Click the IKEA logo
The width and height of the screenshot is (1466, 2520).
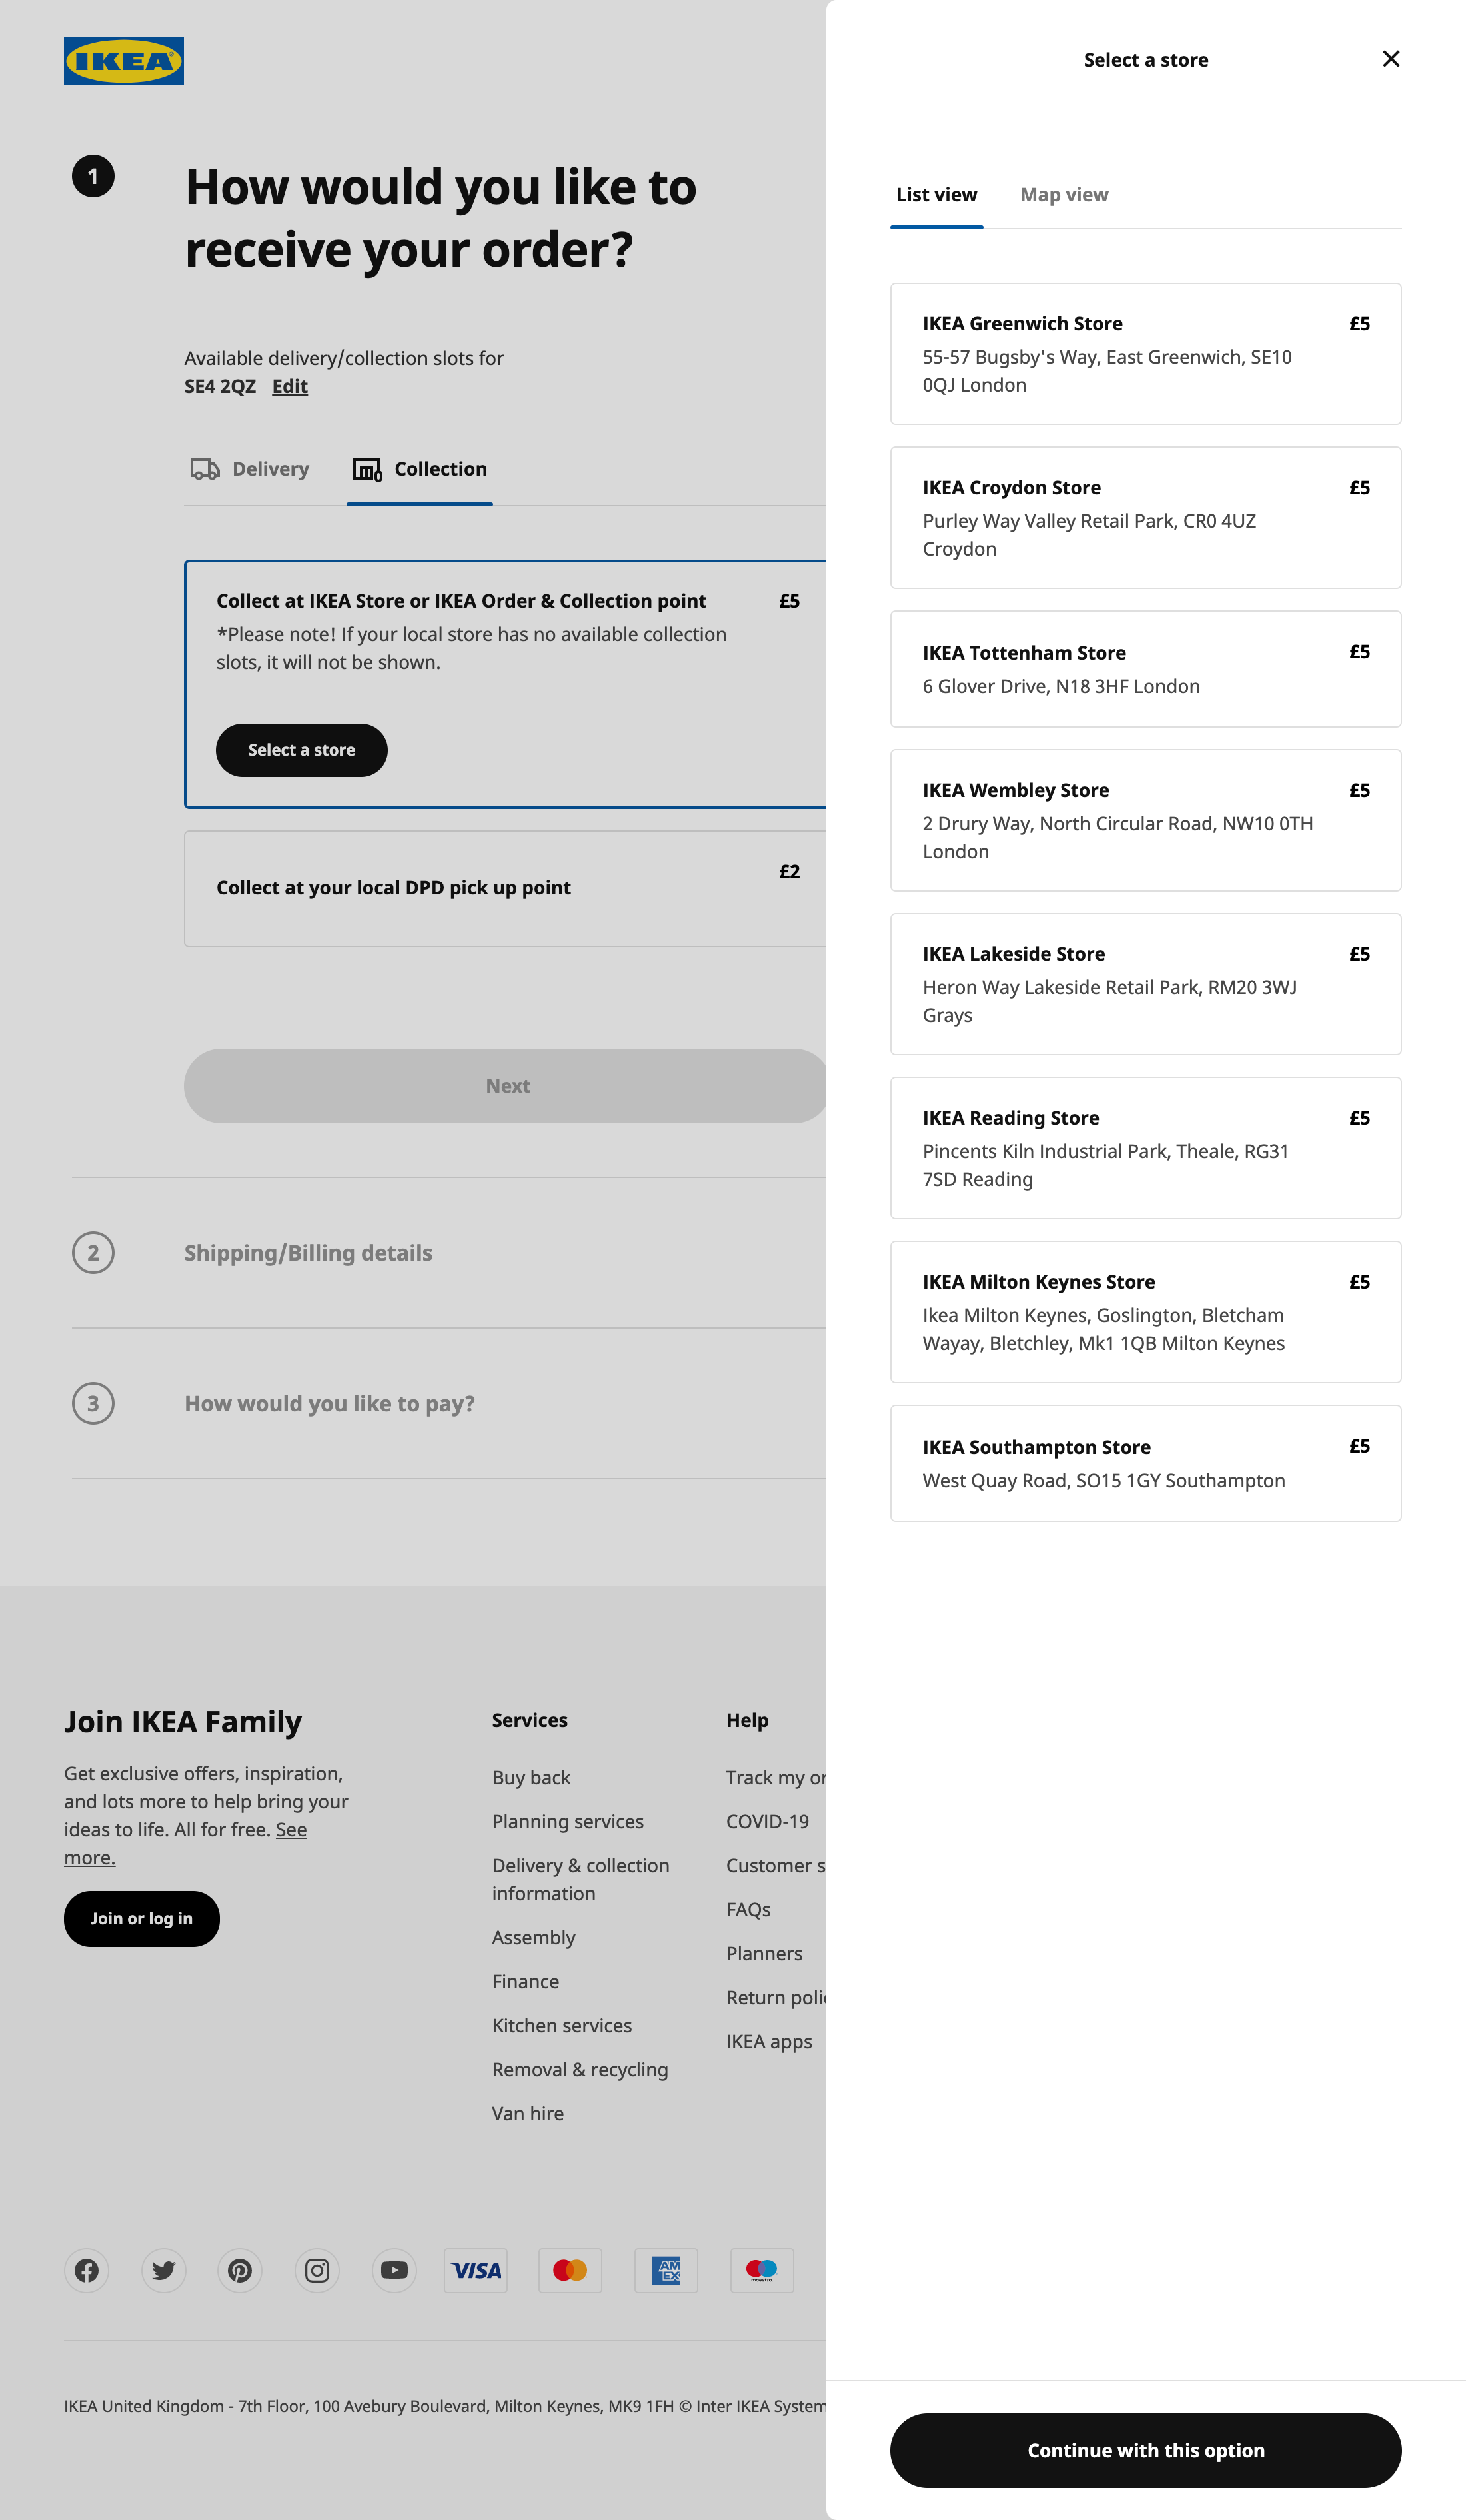click(x=123, y=61)
